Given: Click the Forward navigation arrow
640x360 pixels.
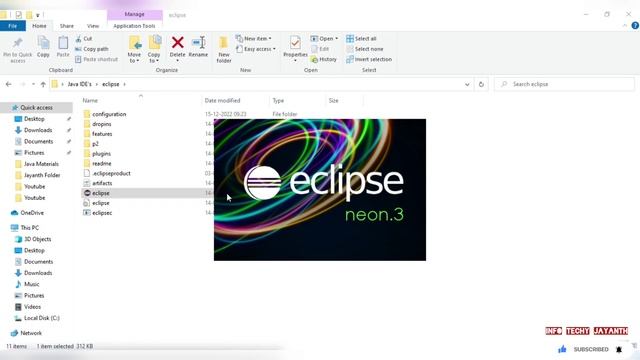Looking at the screenshot, I should click(22, 84).
